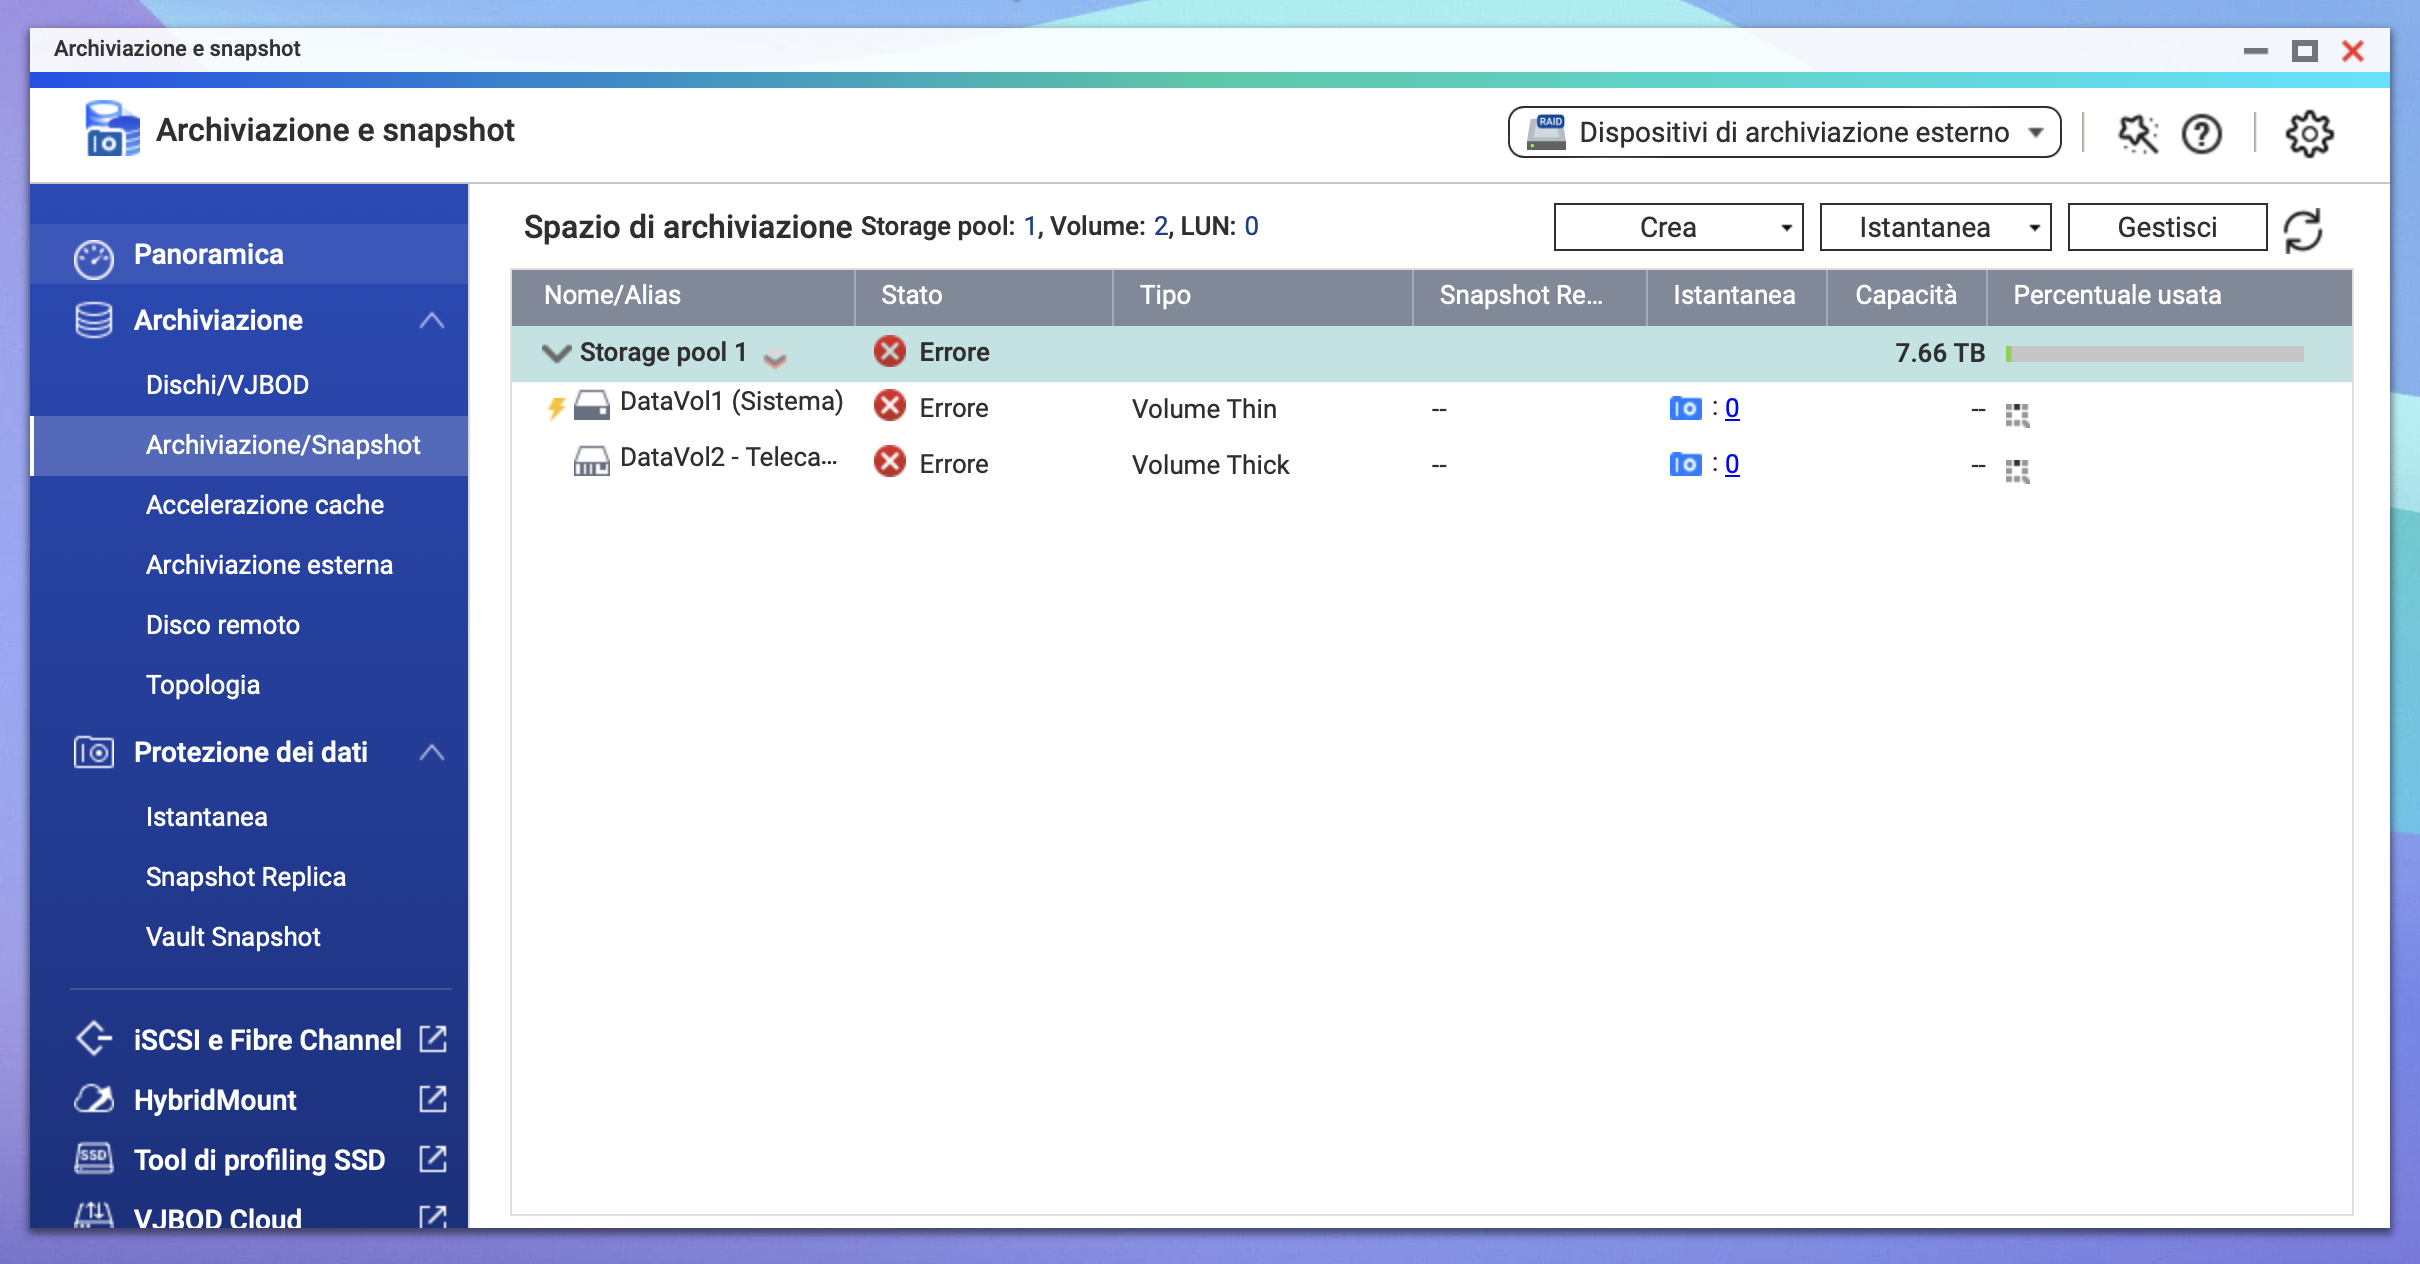Open the Istantanea dropdown button

click(x=1934, y=227)
